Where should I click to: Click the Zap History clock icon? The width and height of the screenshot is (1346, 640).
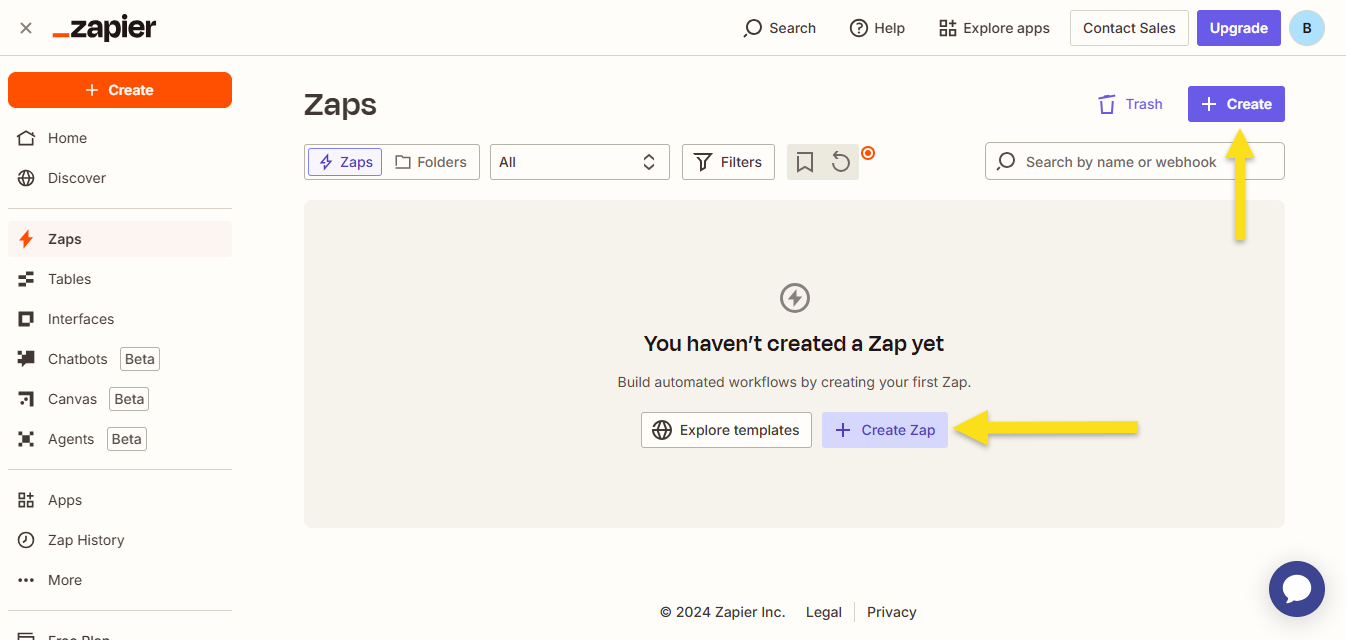(x=27, y=540)
